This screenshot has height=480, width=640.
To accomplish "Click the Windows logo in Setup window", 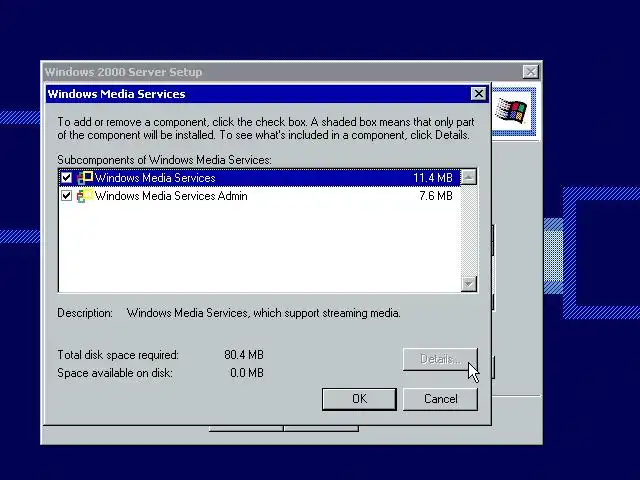I will (512, 111).
